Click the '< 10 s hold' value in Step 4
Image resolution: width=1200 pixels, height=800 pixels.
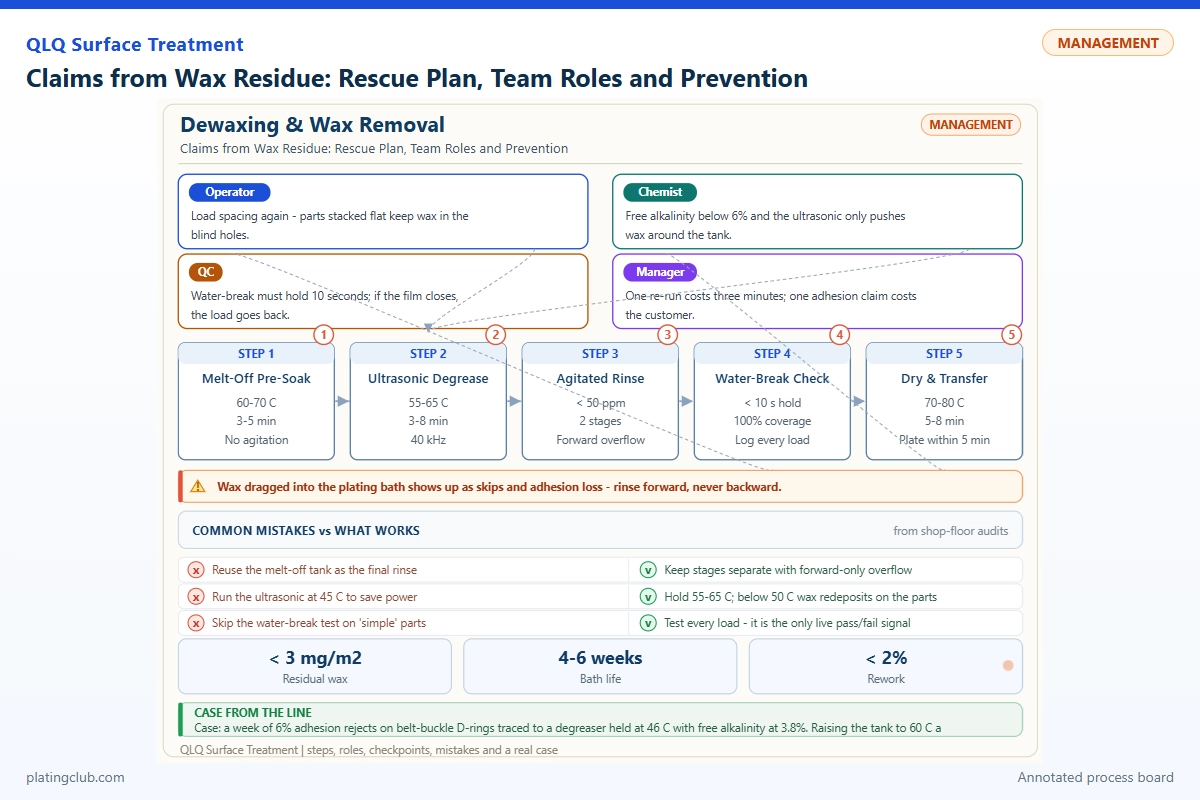pos(772,402)
